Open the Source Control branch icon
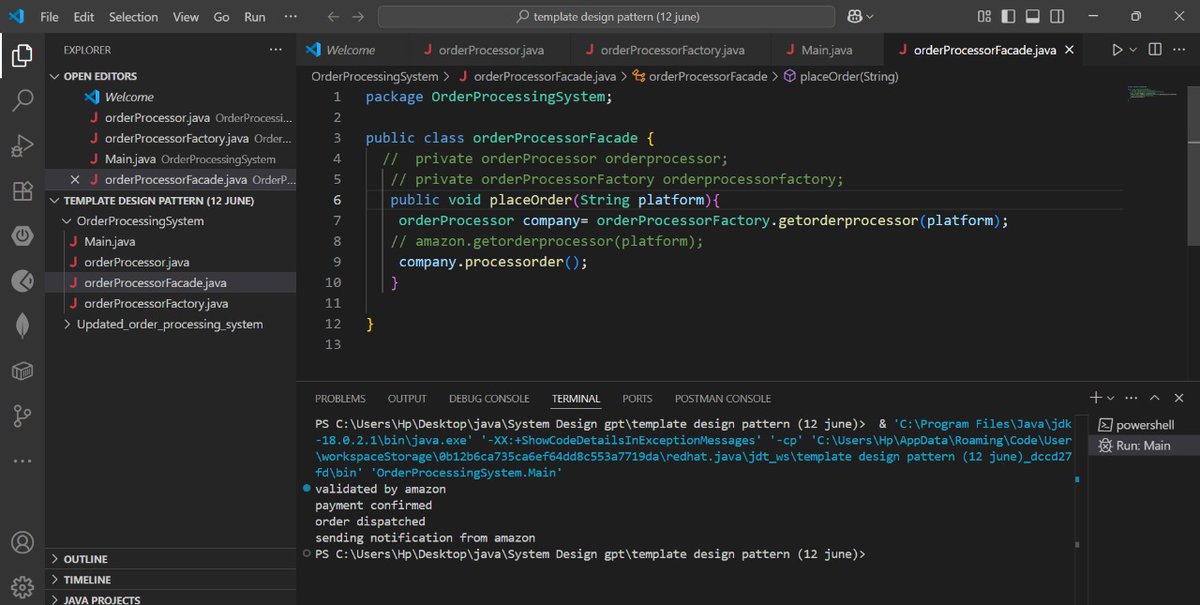This screenshot has width=1200, height=605. pyautogui.click(x=22, y=416)
